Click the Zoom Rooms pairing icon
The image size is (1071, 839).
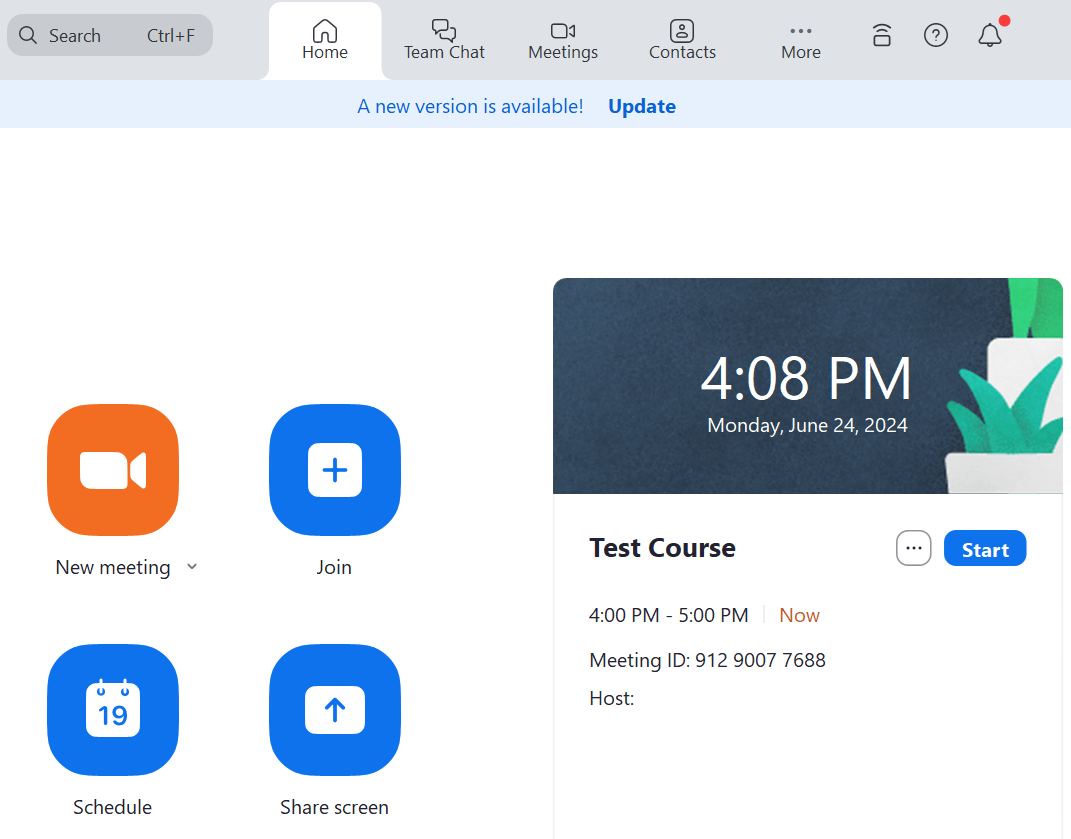tap(882, 35)
